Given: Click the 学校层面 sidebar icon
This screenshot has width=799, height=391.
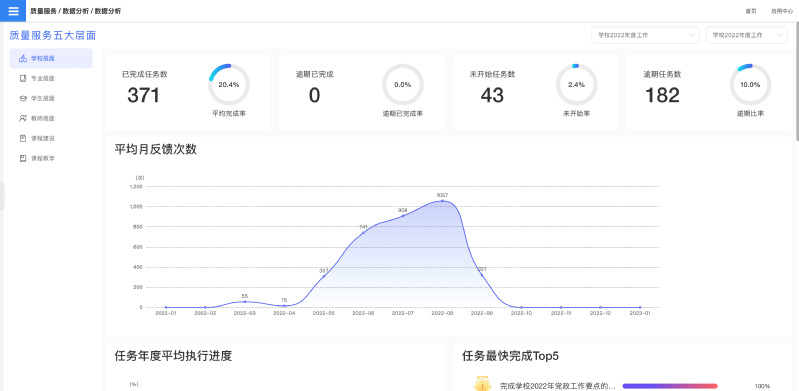Looking at the screenshot, I should tap(22, 59).
